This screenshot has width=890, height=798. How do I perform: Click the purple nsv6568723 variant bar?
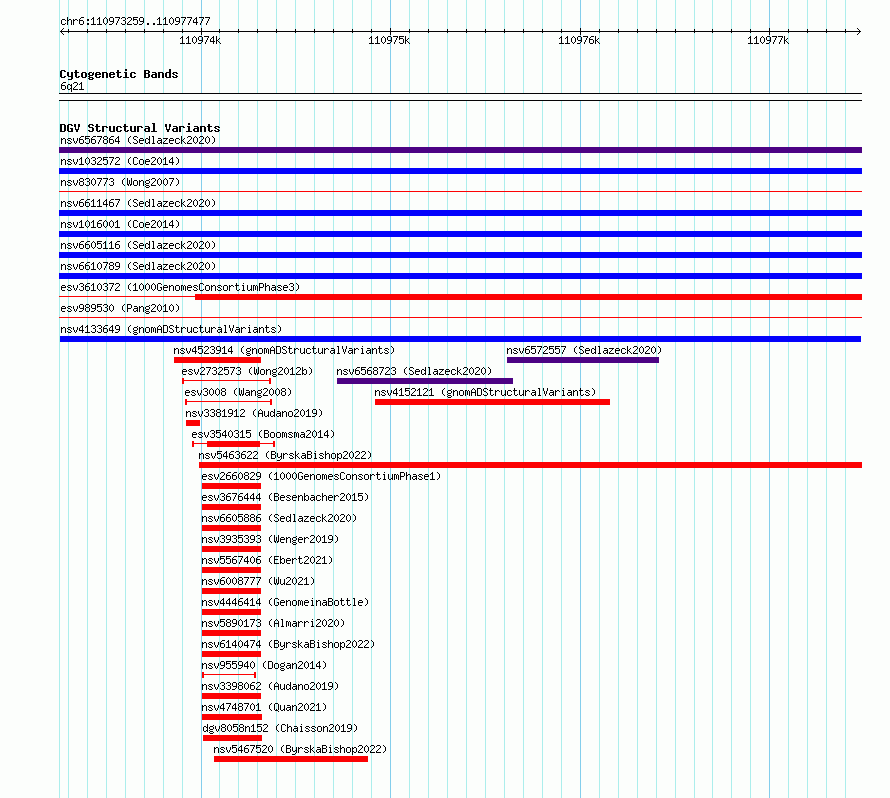point(425,381)
